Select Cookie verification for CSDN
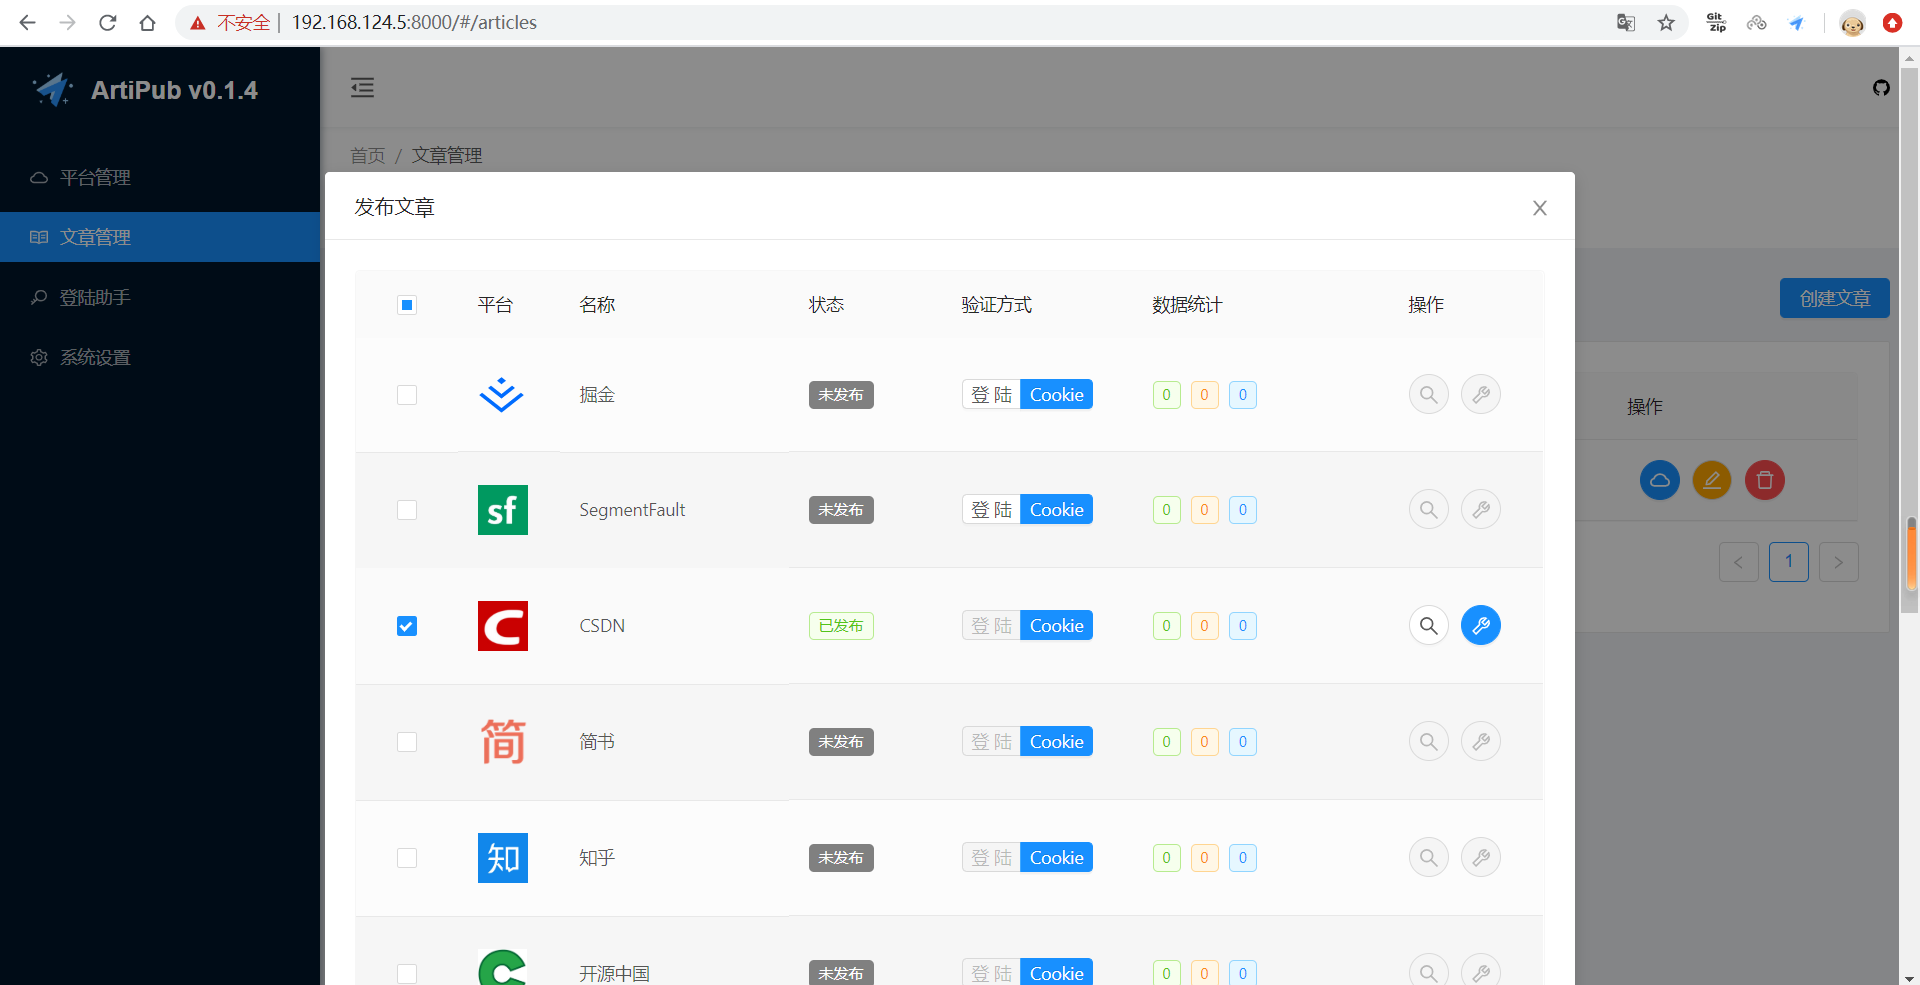 [x=1057, y=626]
